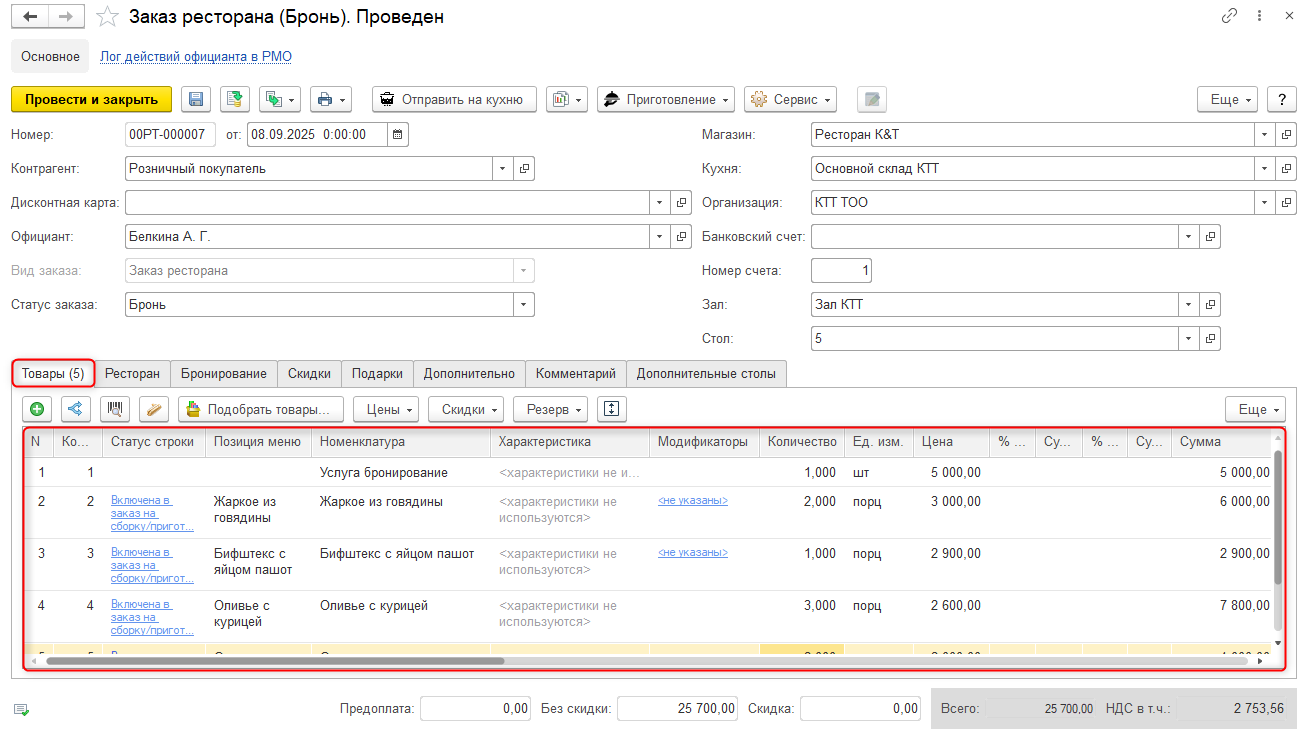Expand the Дисконтная карта dropdown
1309x737 pixels.
[659, 203]
